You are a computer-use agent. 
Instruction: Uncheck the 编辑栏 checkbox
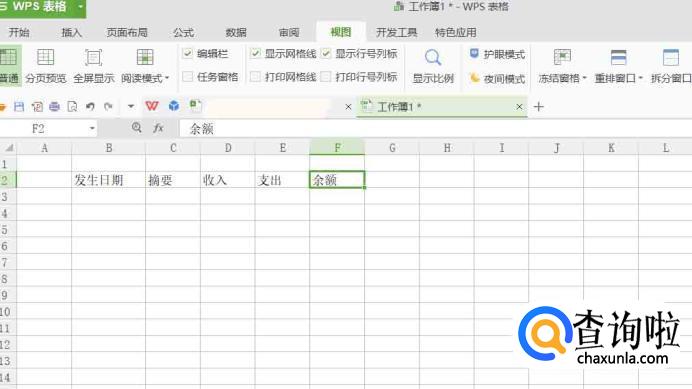pyautogui.click(x=188, y=53)
